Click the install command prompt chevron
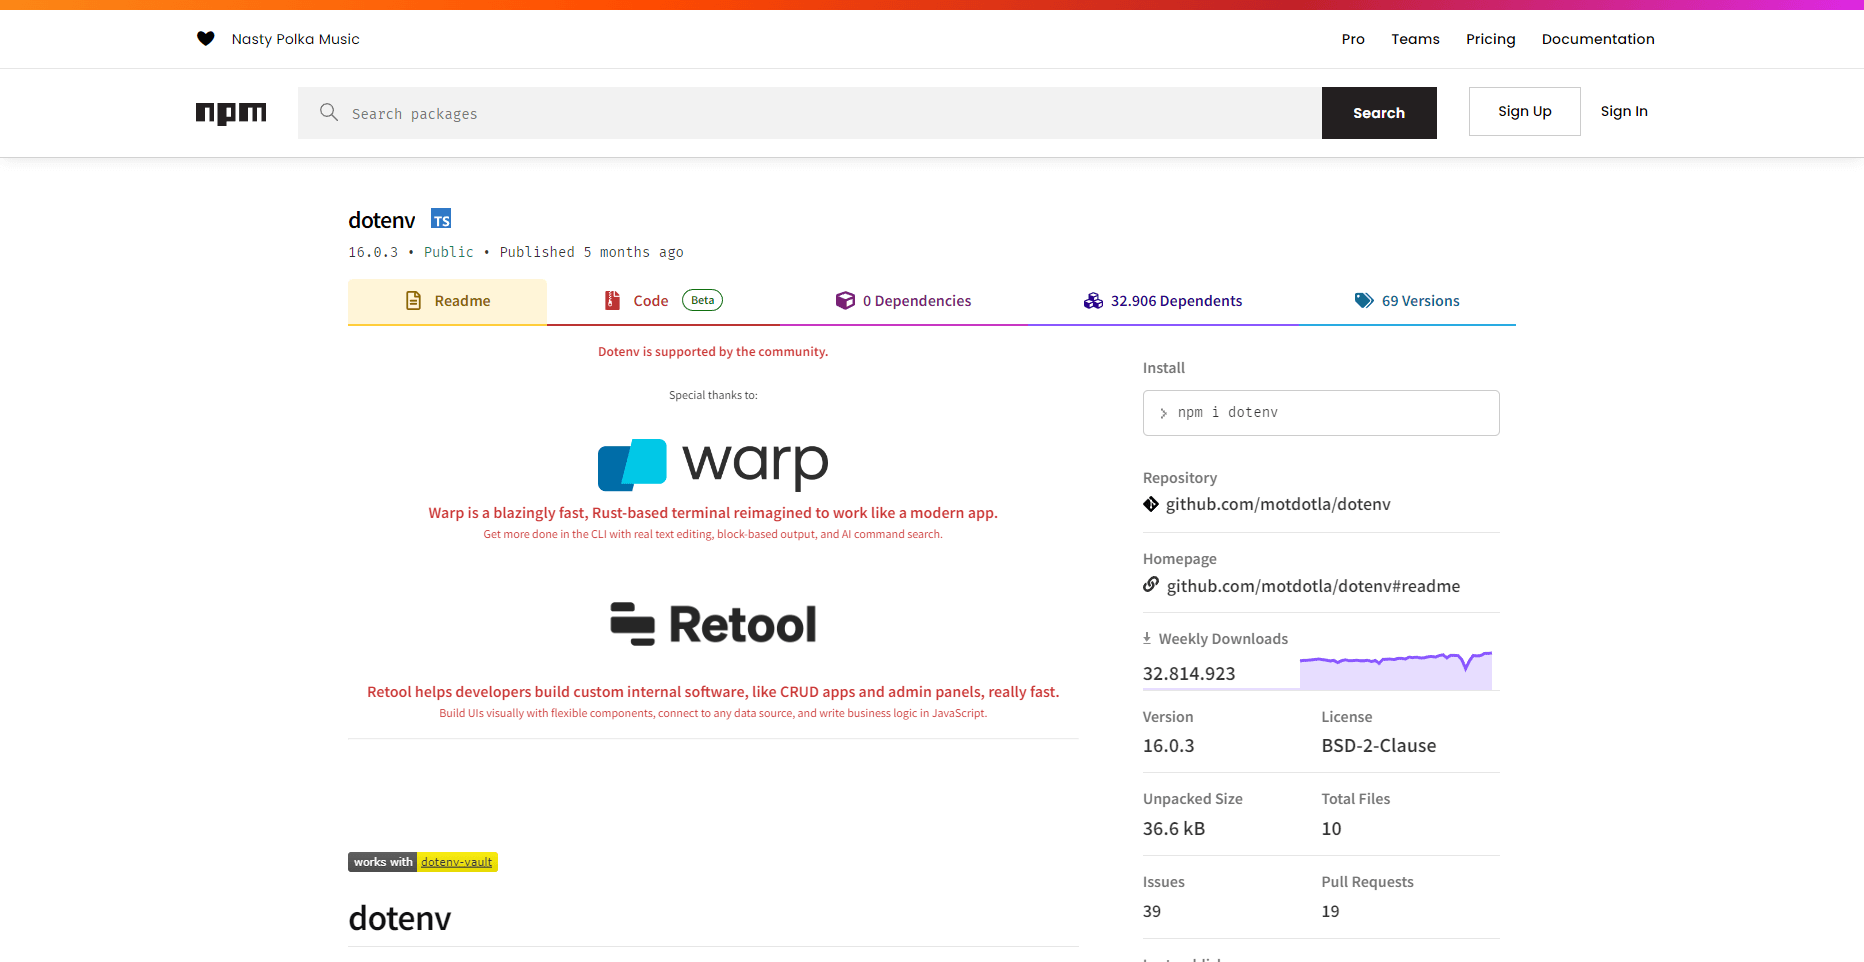This screenshot has width=1864, height=962. pyautogui.click(x=1163, y=413)
